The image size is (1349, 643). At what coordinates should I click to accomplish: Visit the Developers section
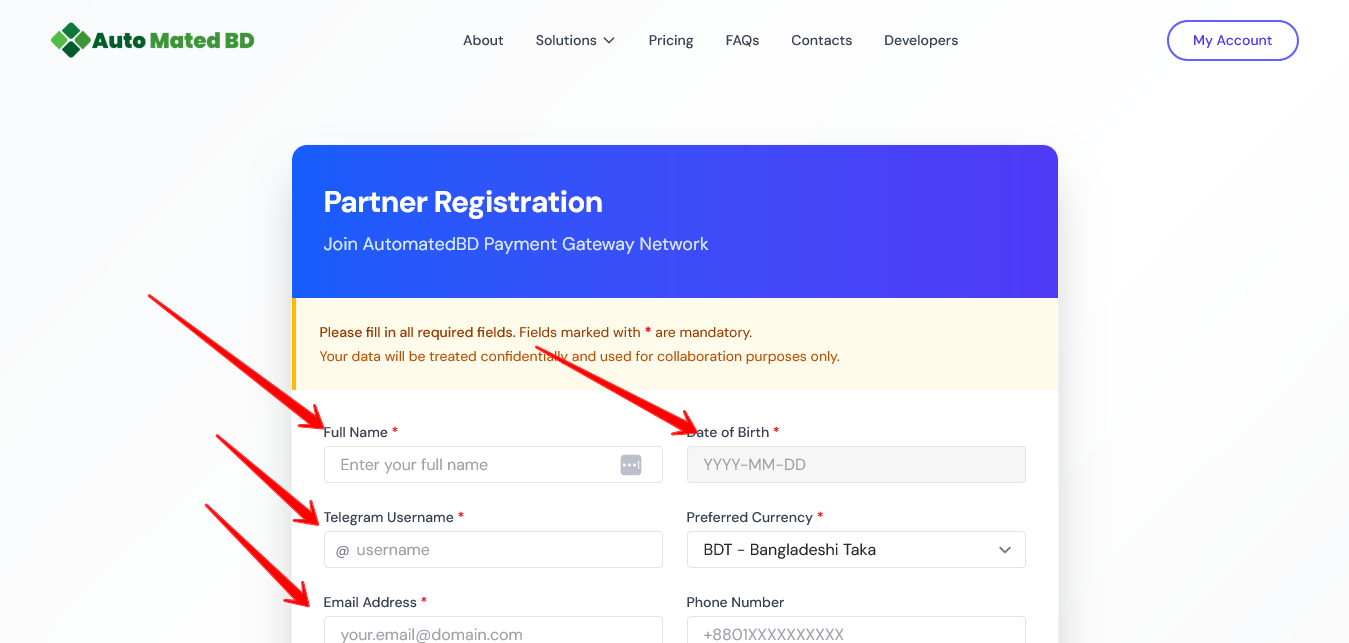point(921,41)
